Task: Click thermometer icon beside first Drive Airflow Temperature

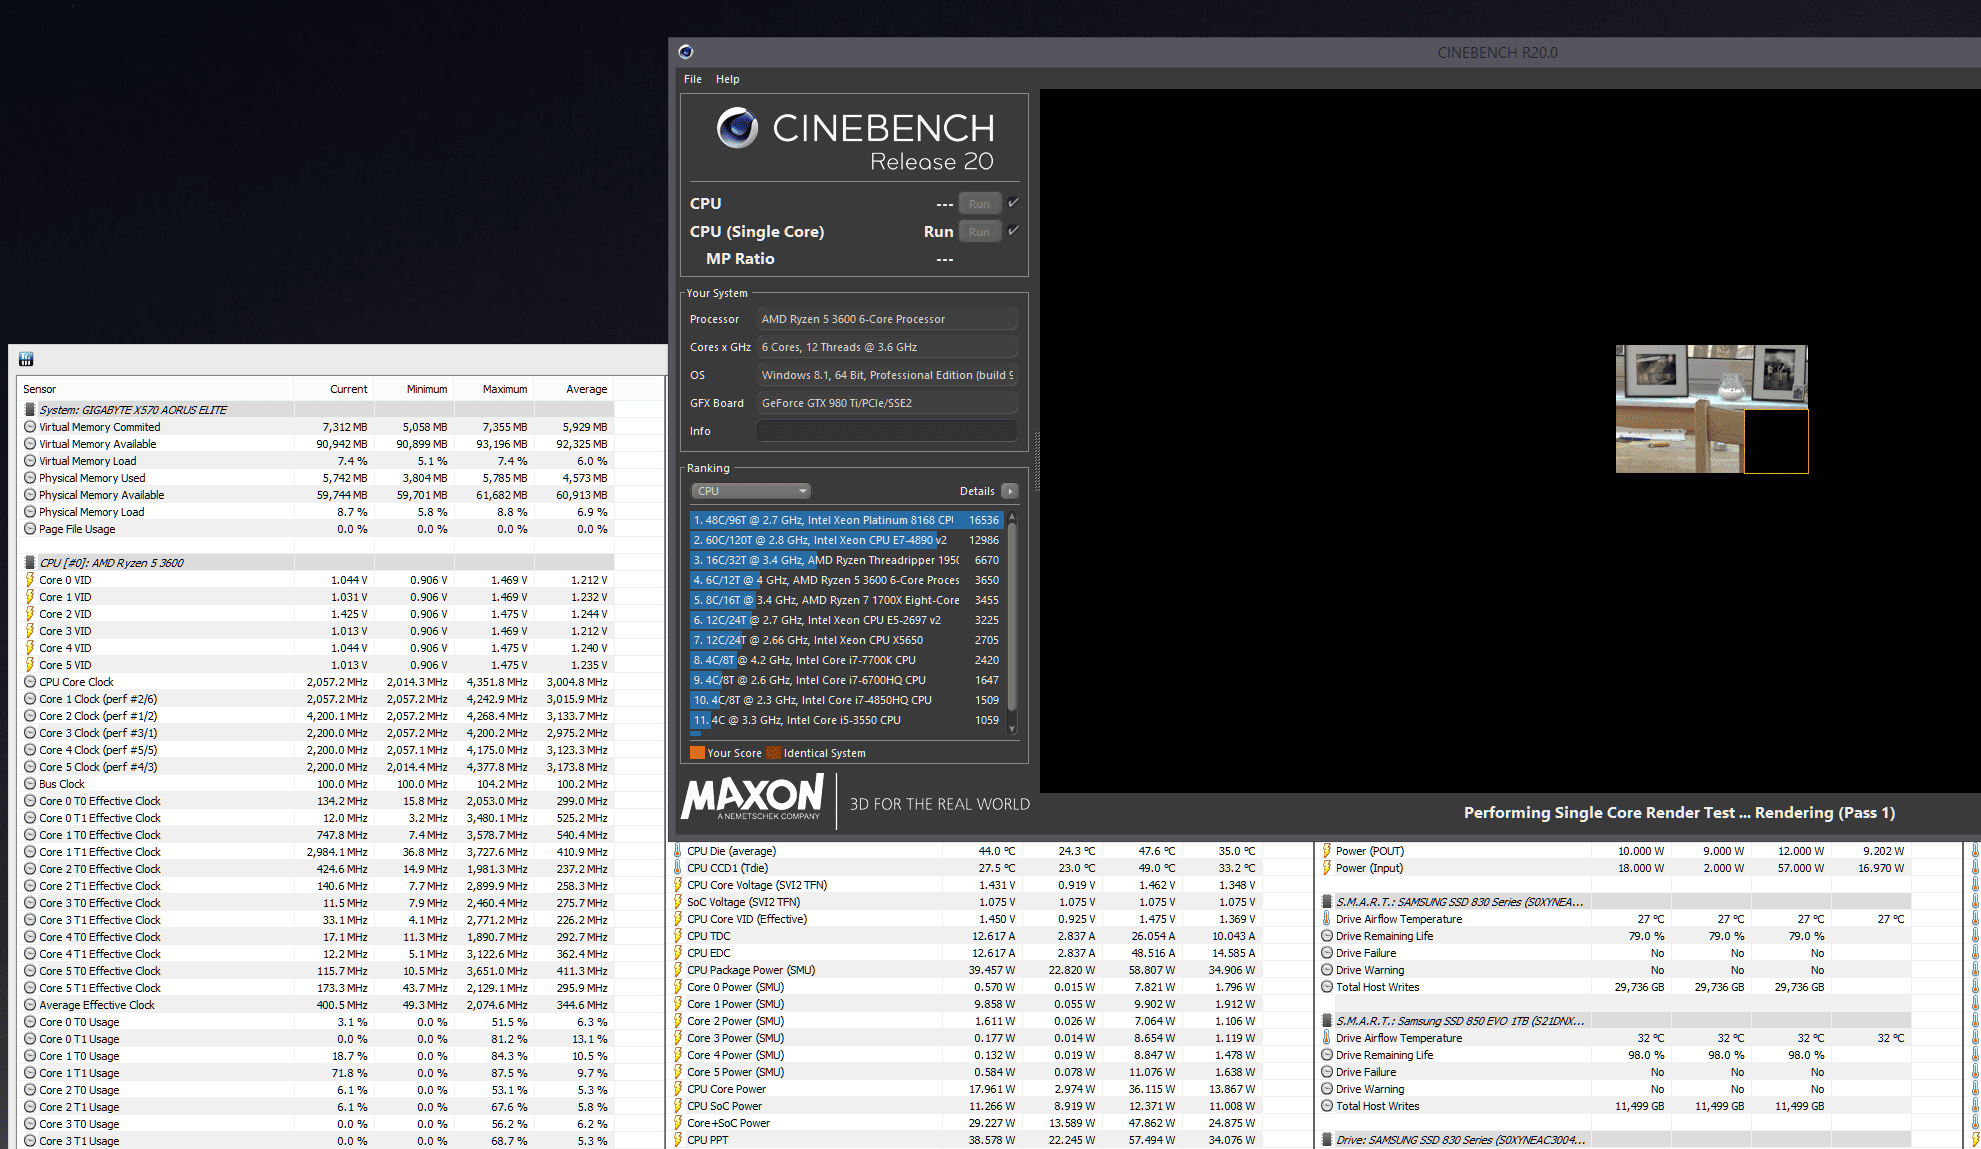Action: 1327,919
